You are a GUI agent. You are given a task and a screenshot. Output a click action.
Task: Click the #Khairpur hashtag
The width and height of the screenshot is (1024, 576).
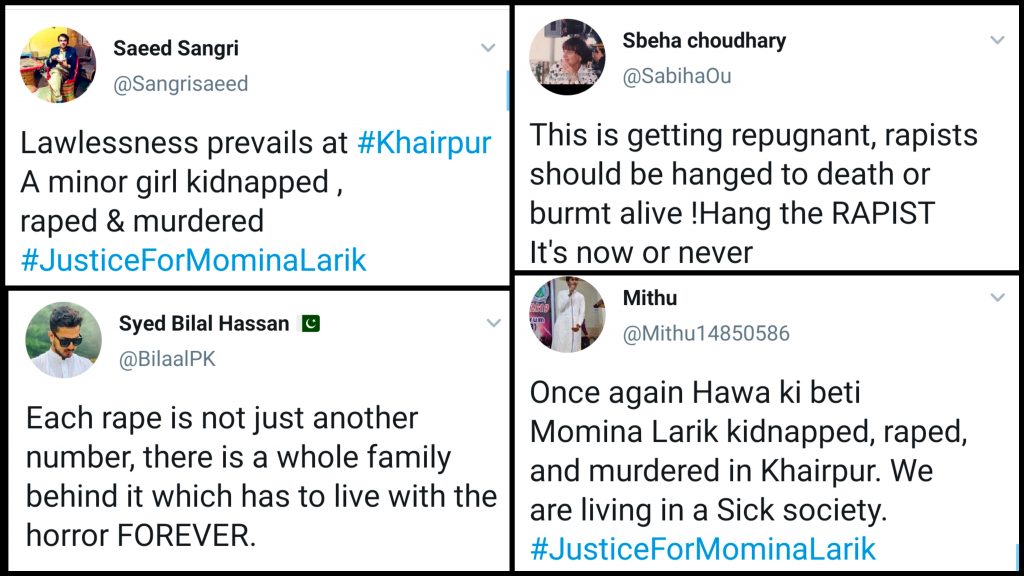click(x=425, y=143)
